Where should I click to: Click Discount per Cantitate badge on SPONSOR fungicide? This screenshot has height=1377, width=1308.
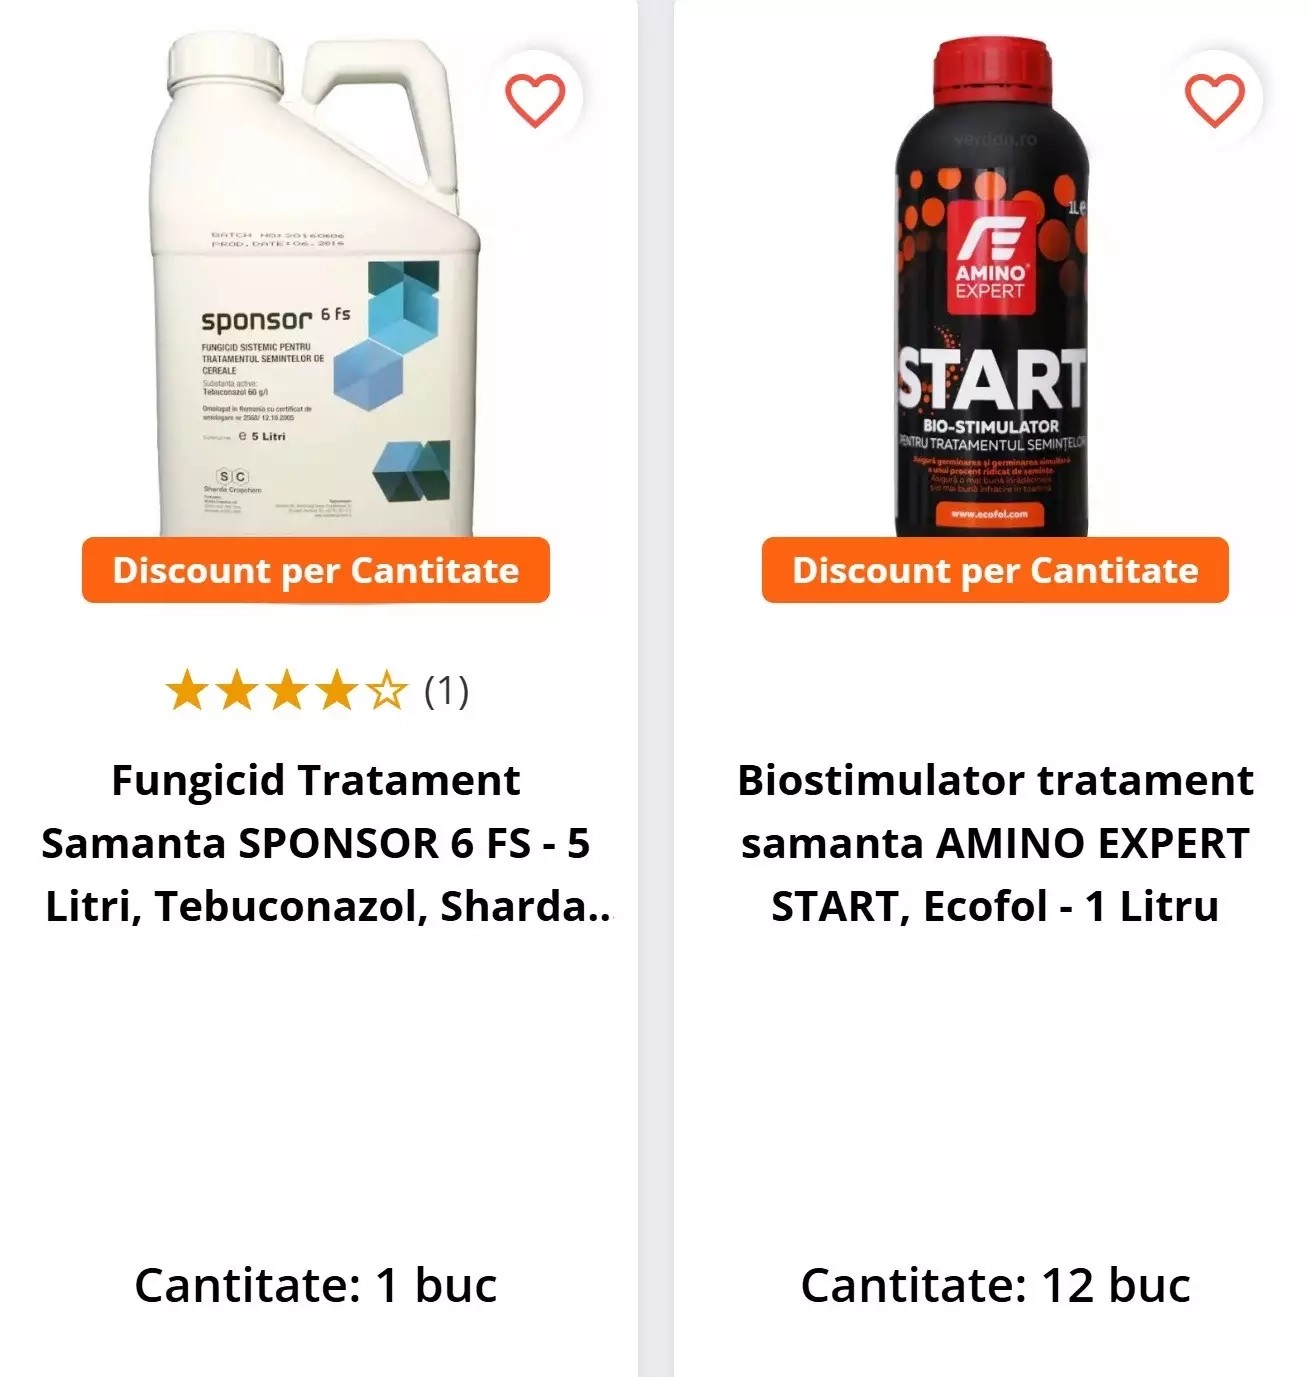316,570
